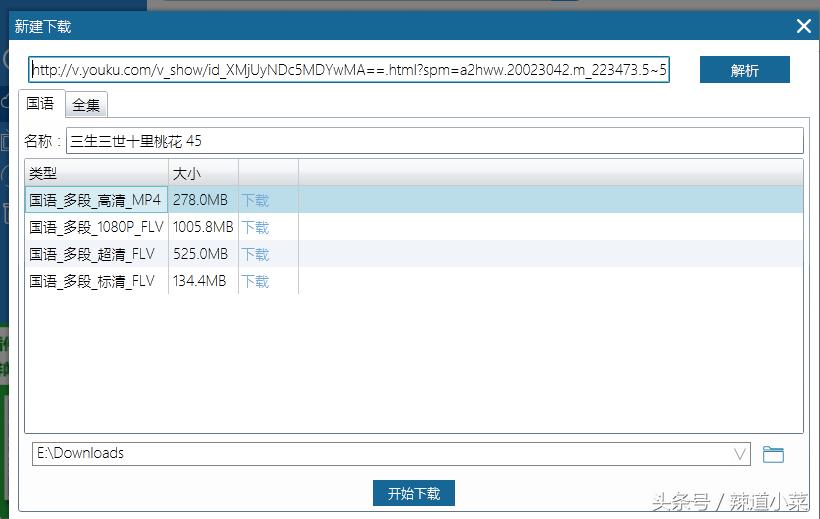This screenshot has width=820, height=519.
Task: Click the 开始下载 button
Action: click(414, 493)
